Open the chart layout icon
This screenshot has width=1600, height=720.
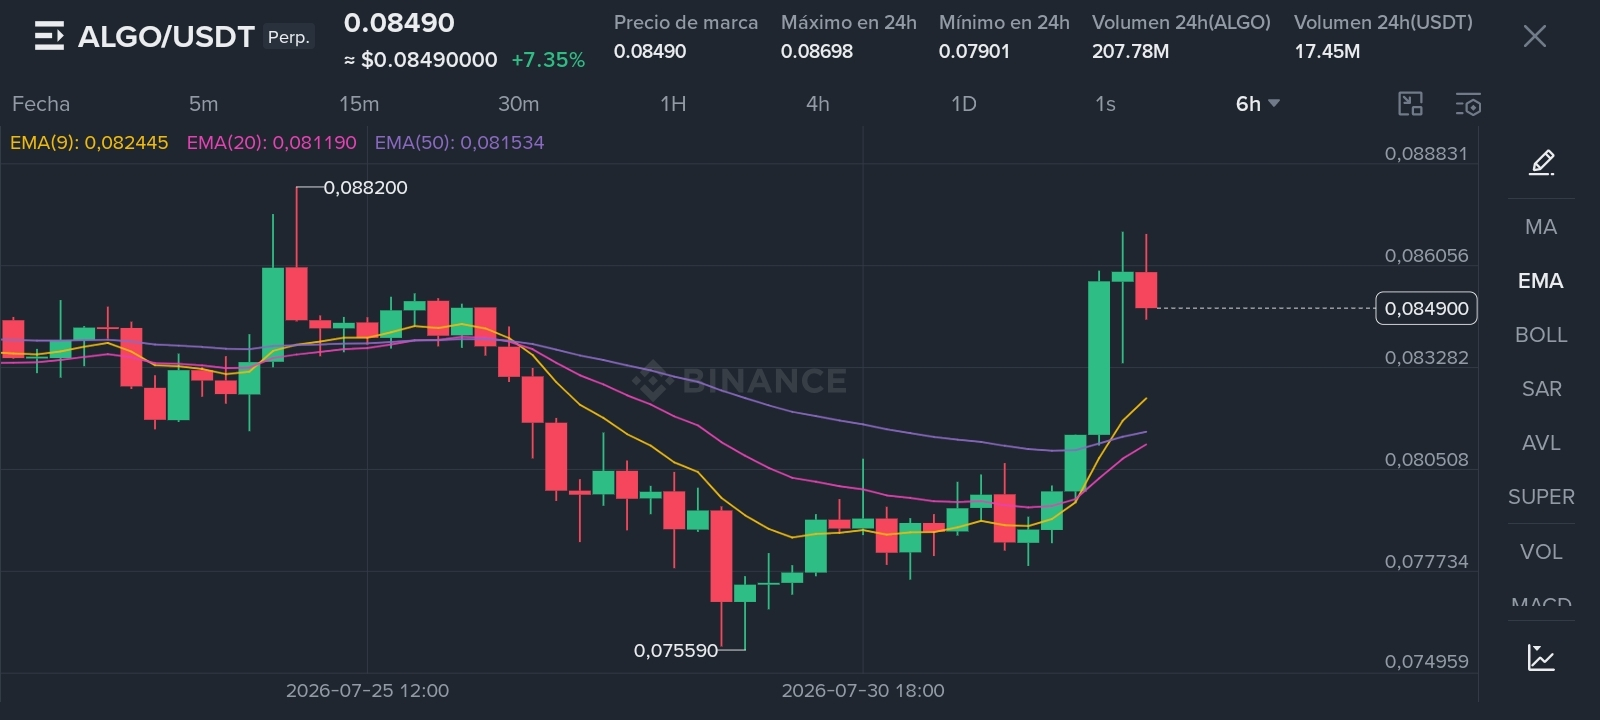tap(1410, 104)
